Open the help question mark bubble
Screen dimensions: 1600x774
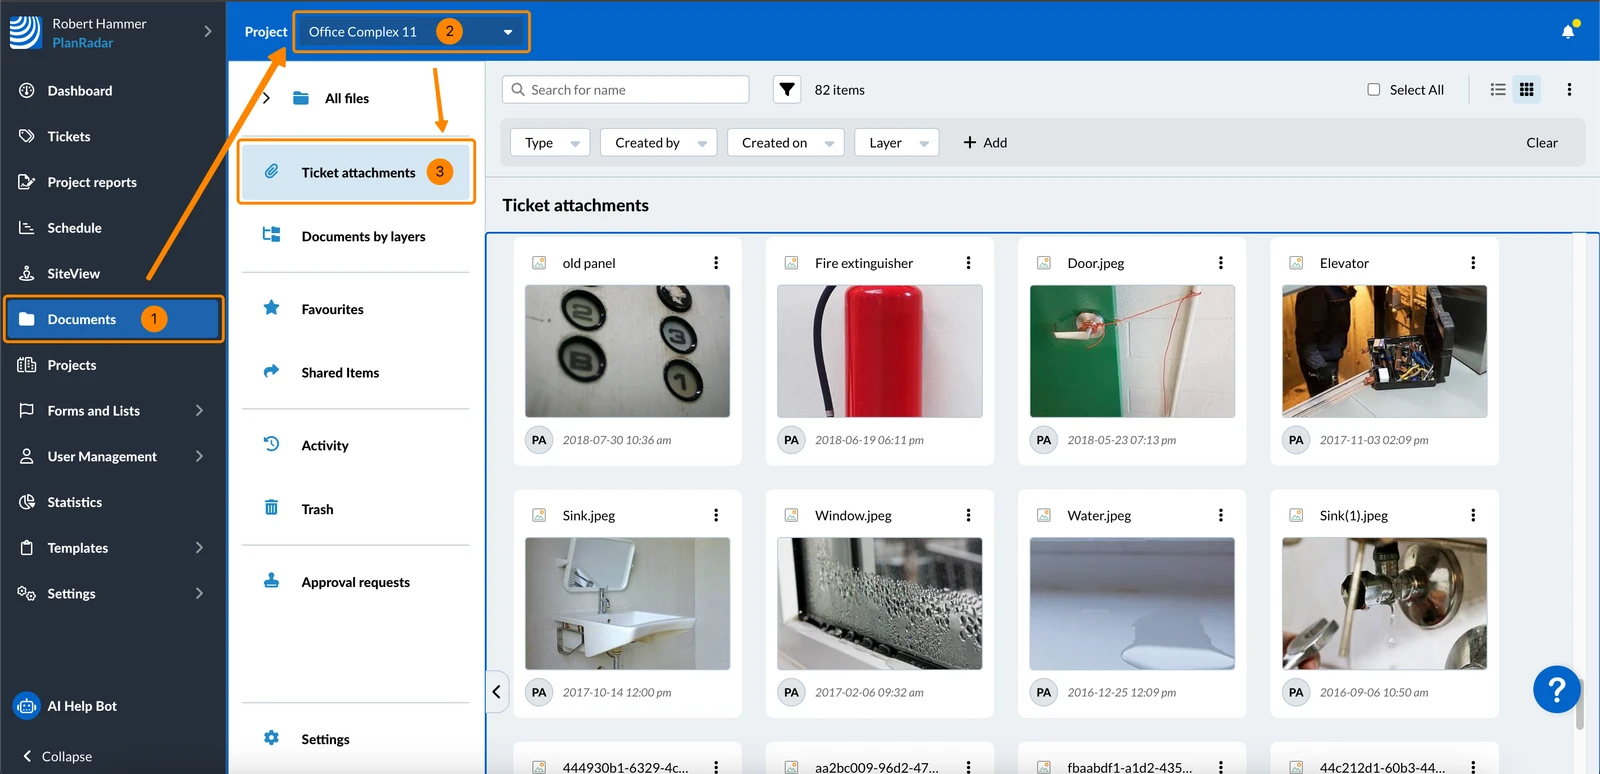(1557, 689)
